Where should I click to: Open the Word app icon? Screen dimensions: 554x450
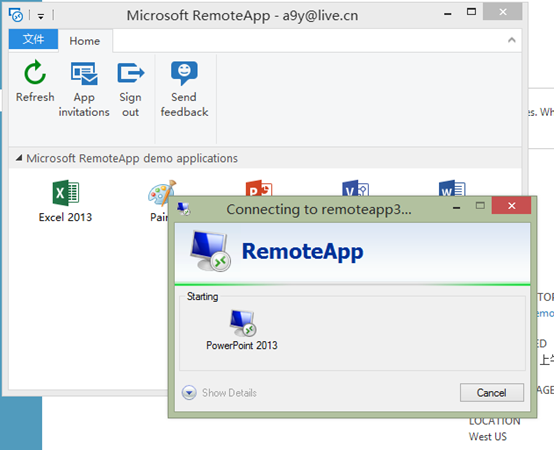tap(452, 188)
